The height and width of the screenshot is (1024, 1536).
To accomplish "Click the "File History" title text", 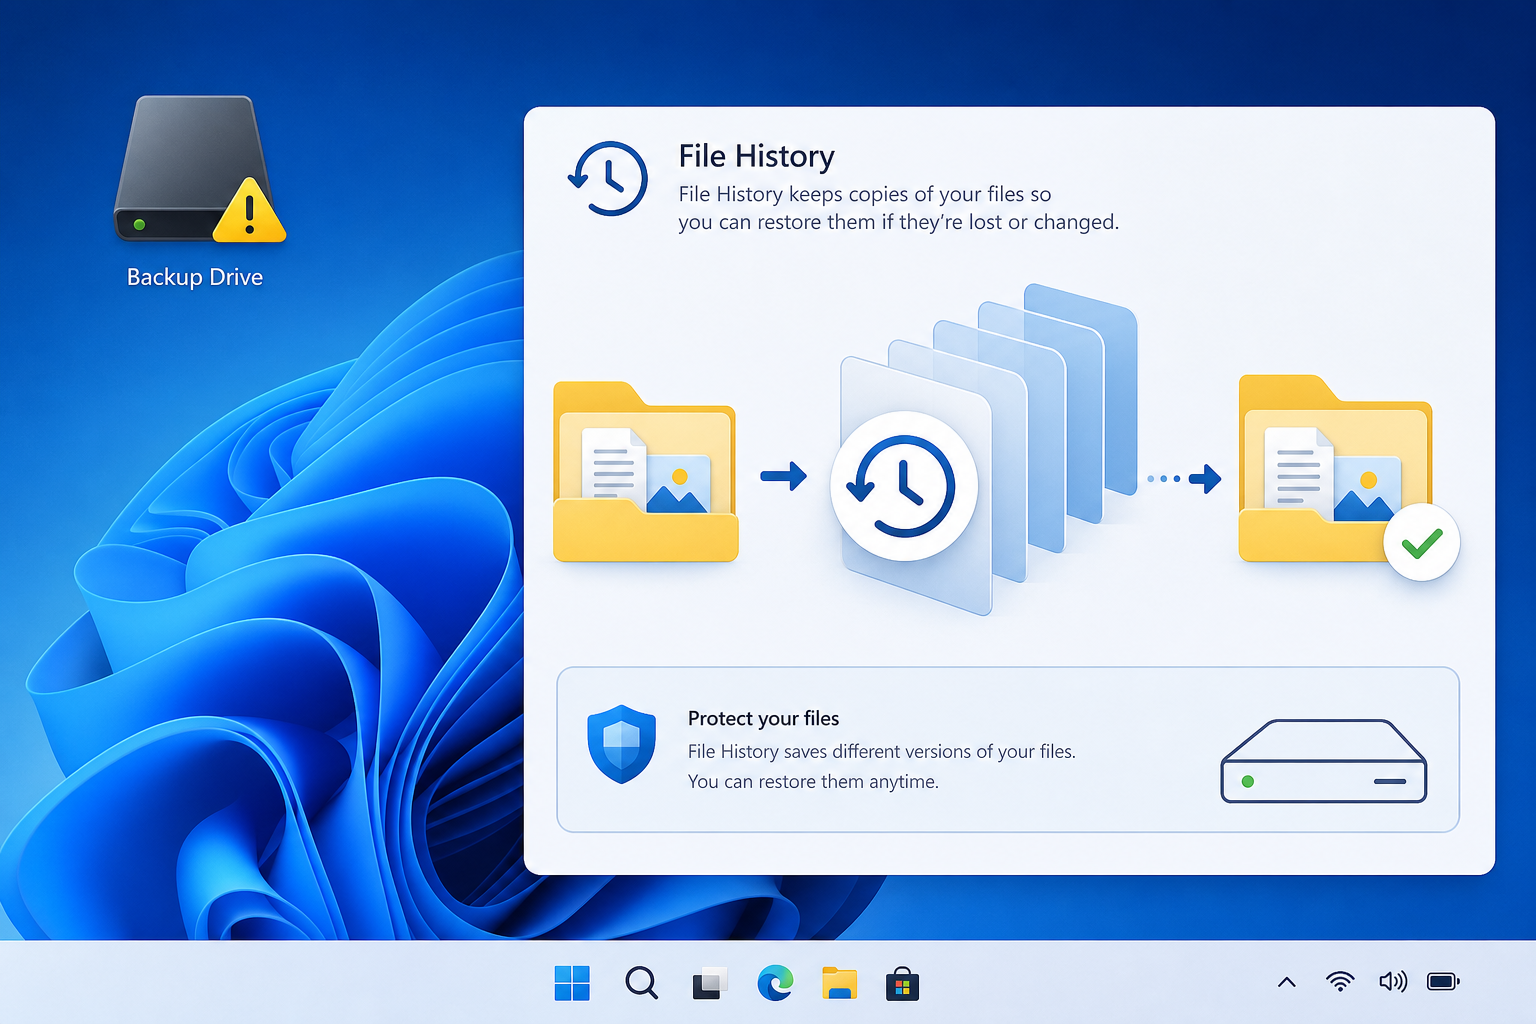I will point(756,157).
